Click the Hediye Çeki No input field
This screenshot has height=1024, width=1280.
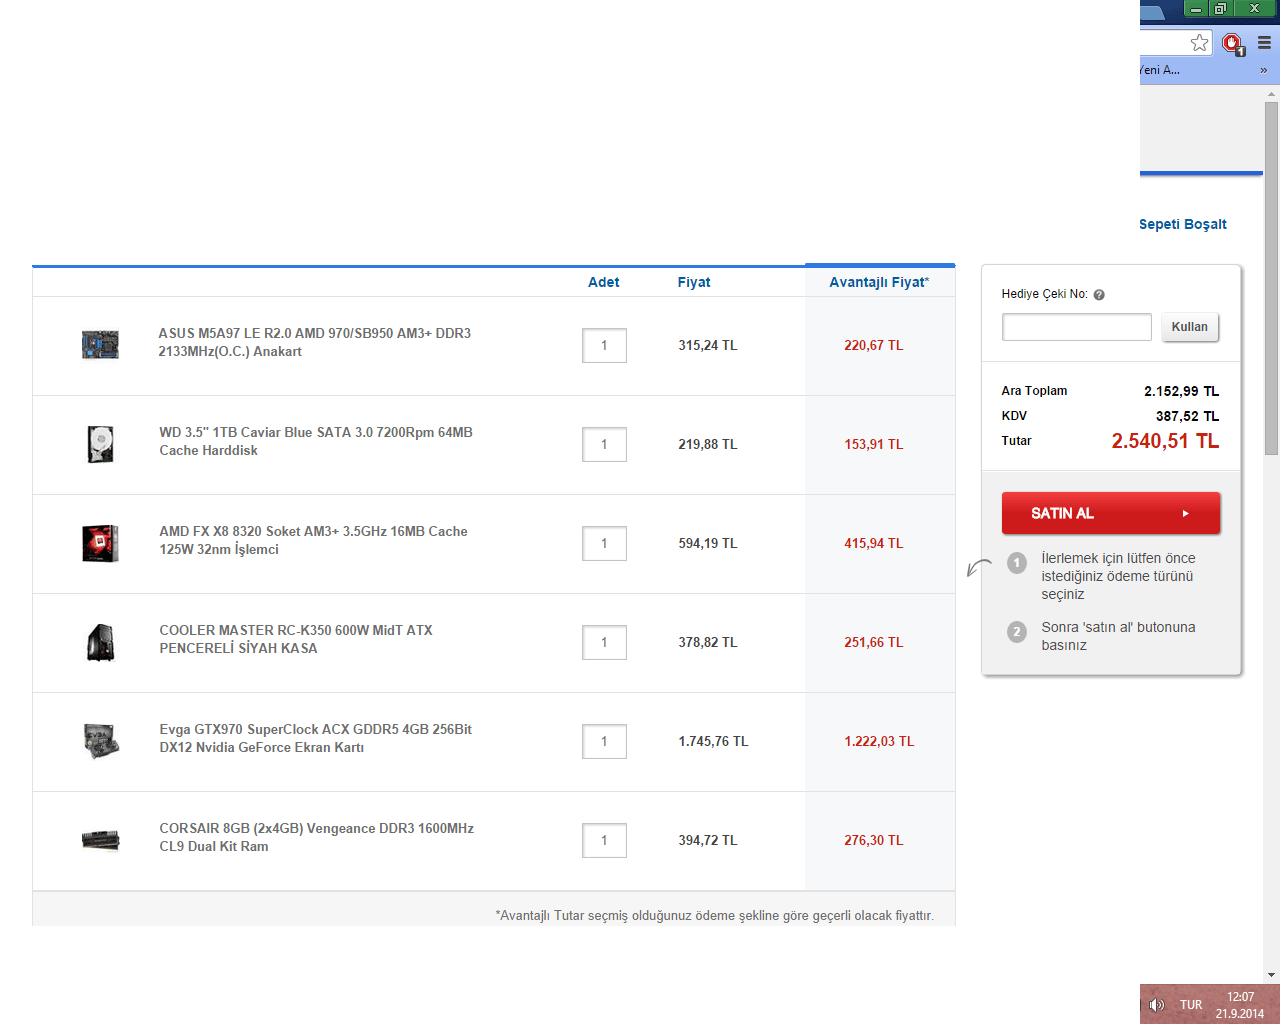pyautogui.click(x=1077, y=327)
